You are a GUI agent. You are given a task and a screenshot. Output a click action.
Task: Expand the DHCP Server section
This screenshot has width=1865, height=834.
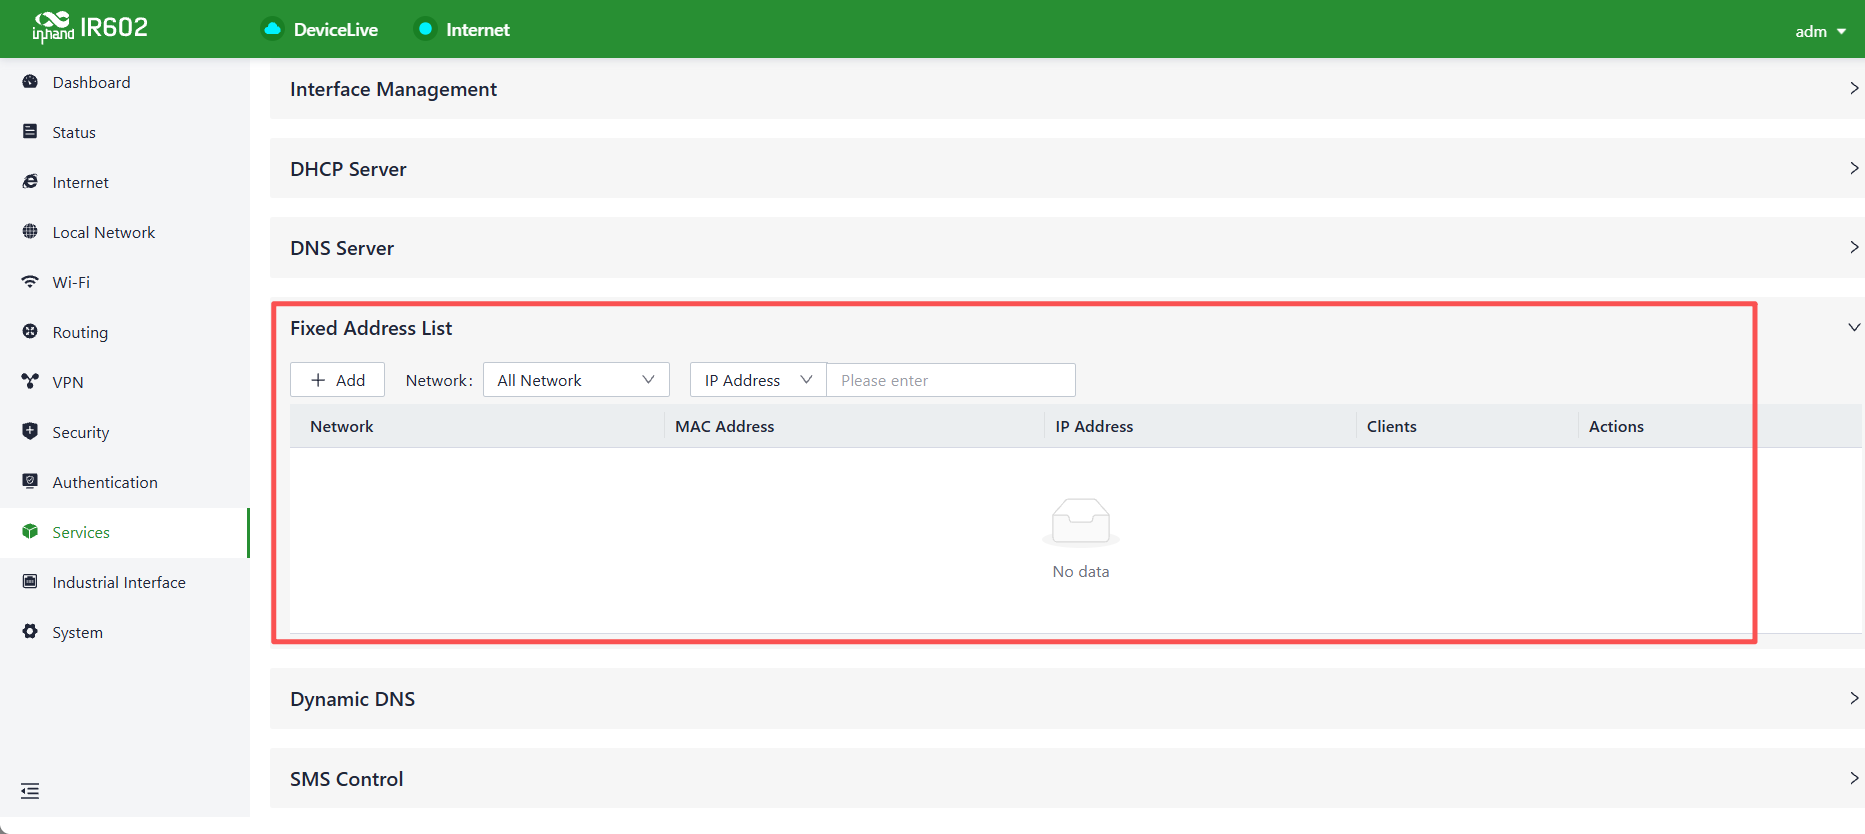tap(1067, 168)
